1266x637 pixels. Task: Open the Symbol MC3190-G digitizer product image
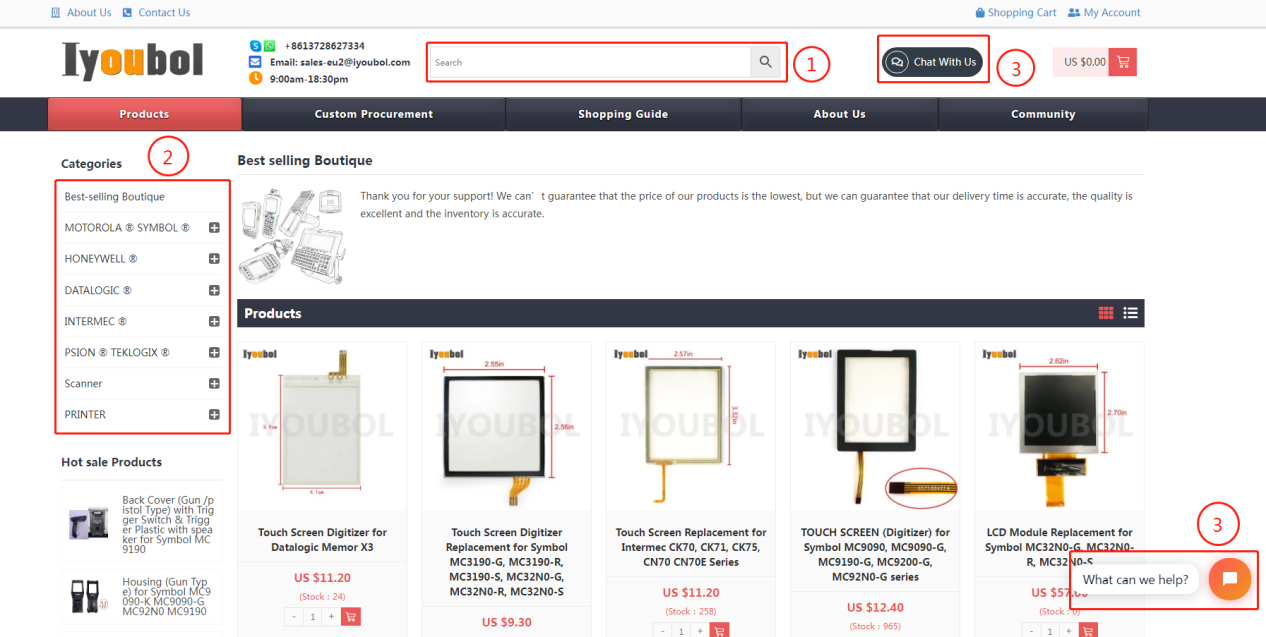tap(506, 428)
